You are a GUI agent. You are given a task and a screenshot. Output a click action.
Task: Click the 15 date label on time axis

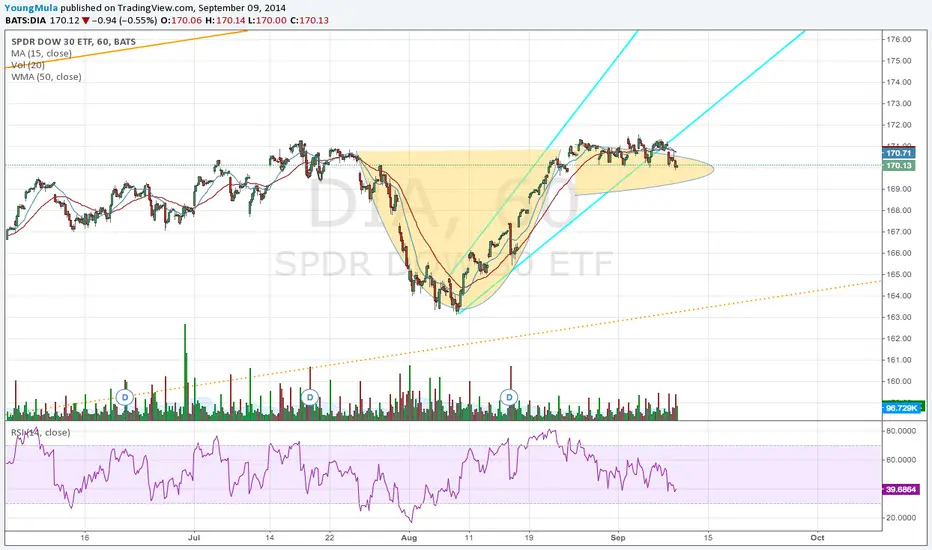pos(708,538)
